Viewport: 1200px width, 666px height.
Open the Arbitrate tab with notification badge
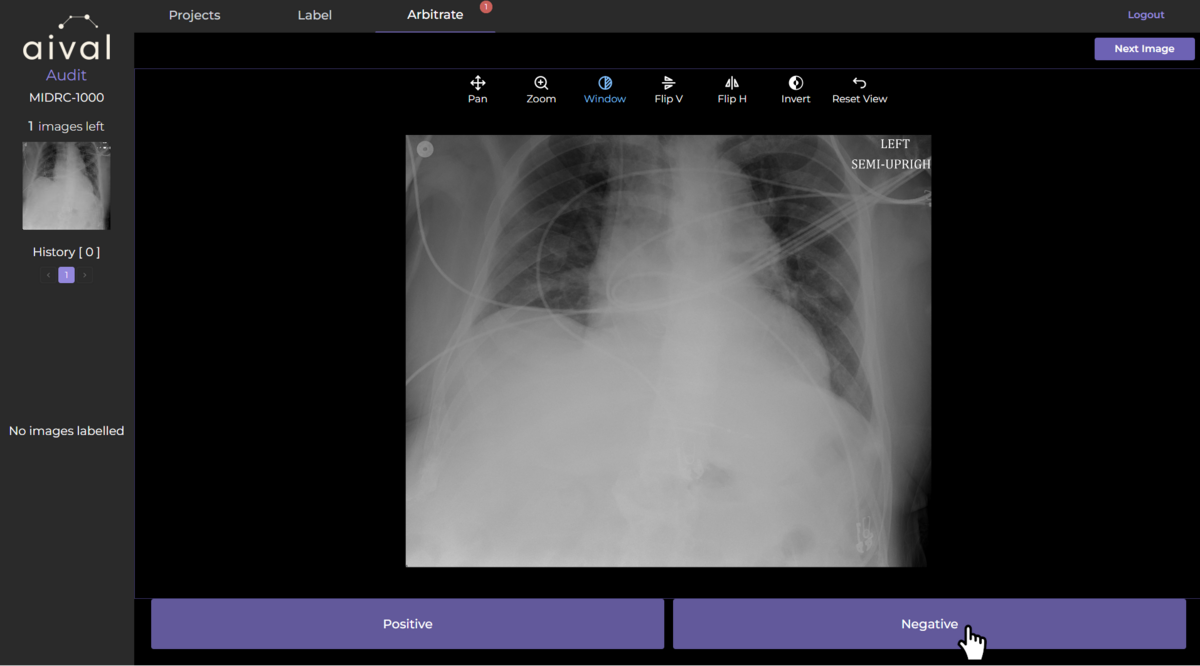coord(435,15)
